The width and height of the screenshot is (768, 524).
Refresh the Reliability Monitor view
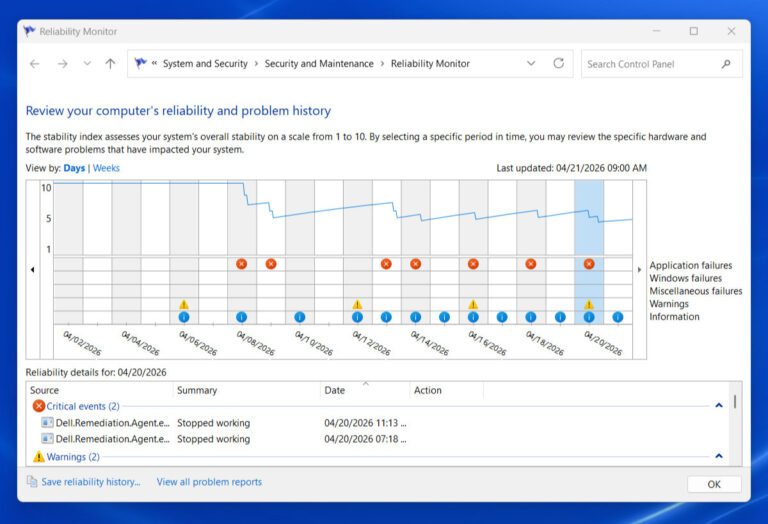pos(558,63)
